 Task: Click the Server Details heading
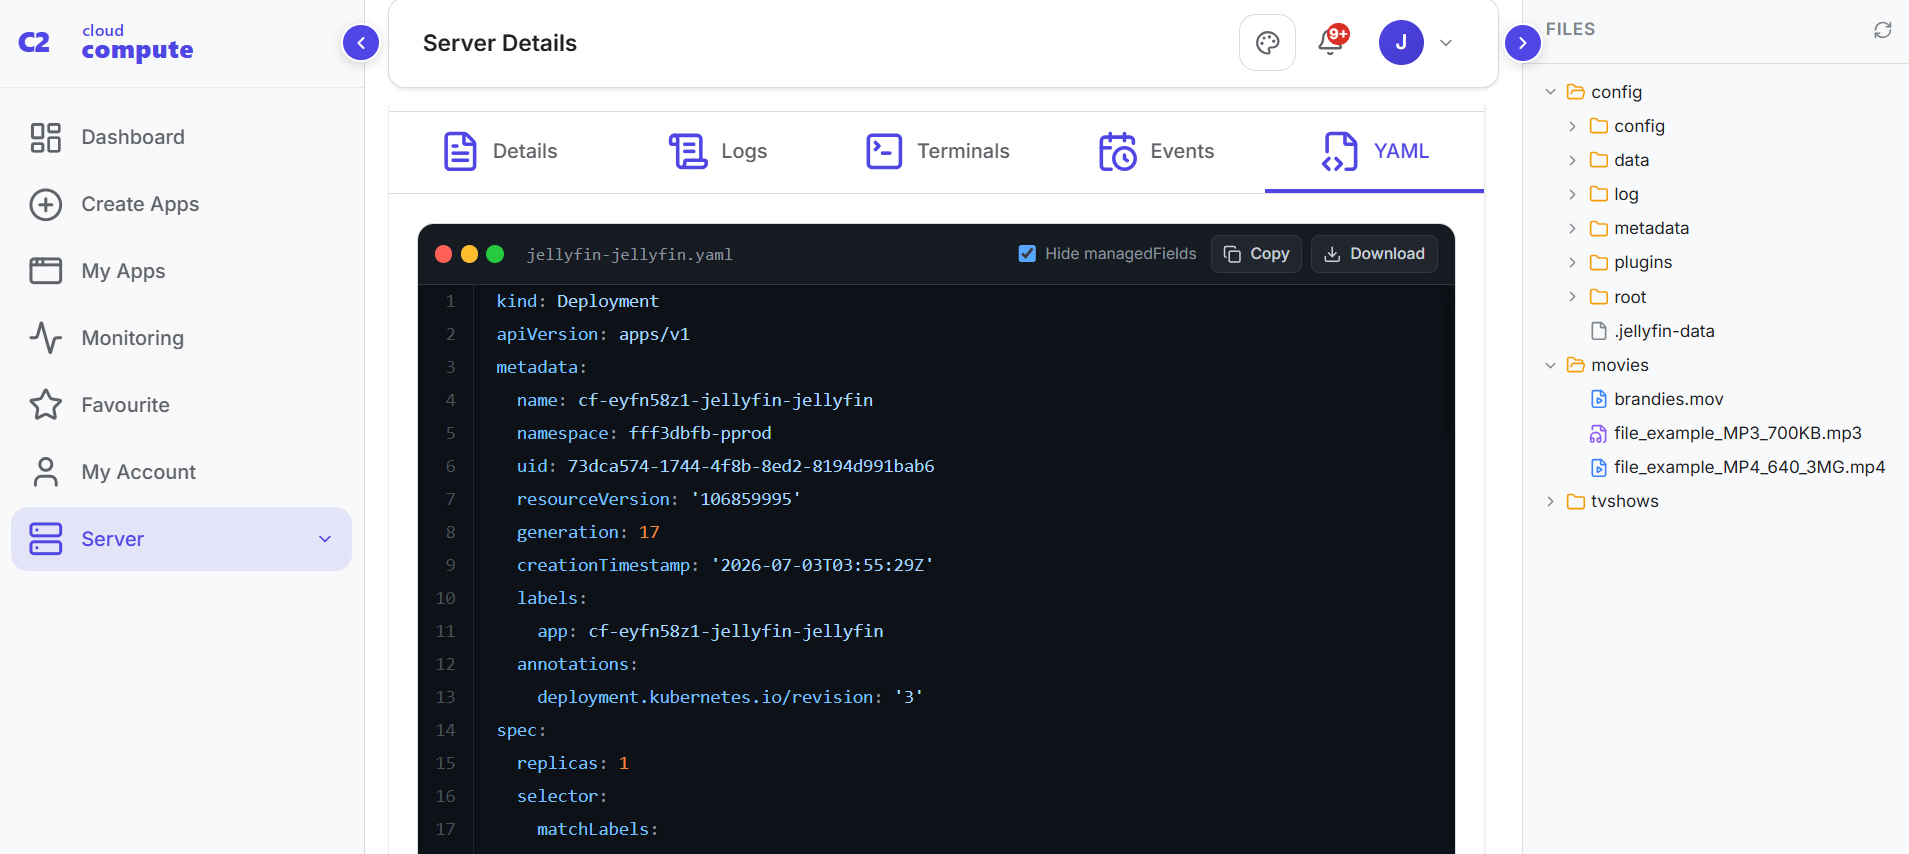pyautogui.click(x=500, y=43)
